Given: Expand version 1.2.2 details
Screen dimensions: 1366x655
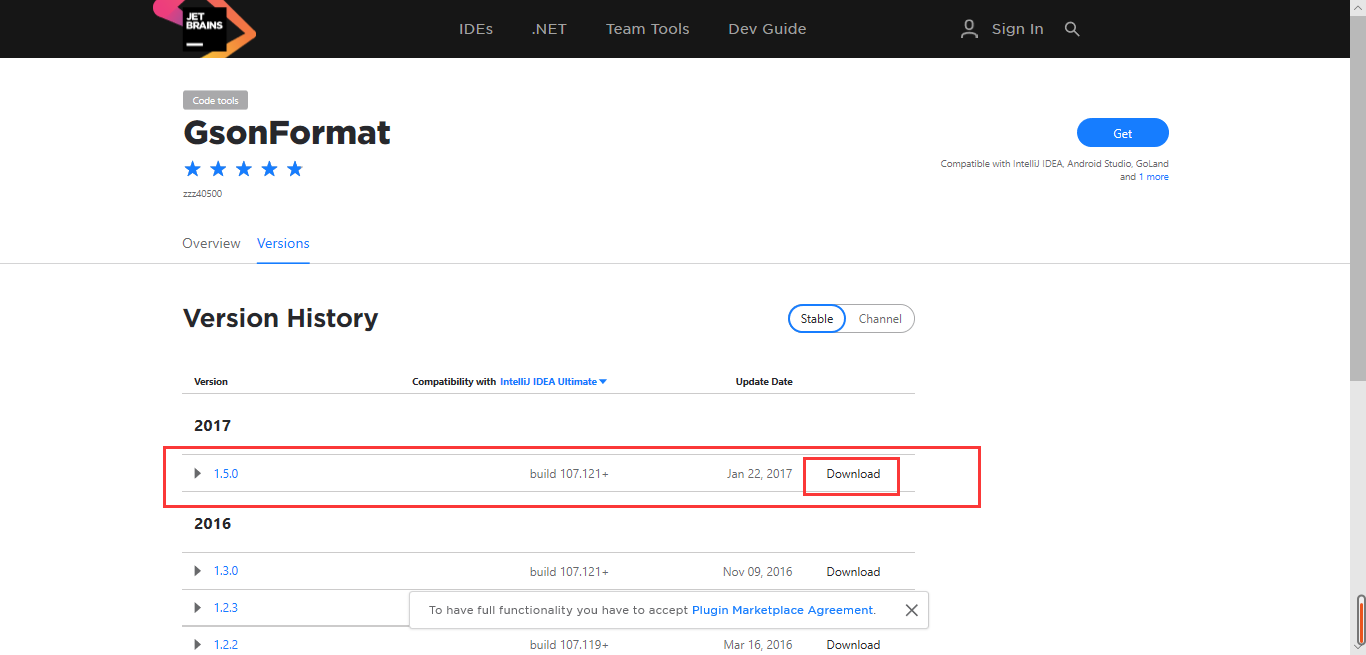Looking at the screenshot, I should tap(198, 644).
